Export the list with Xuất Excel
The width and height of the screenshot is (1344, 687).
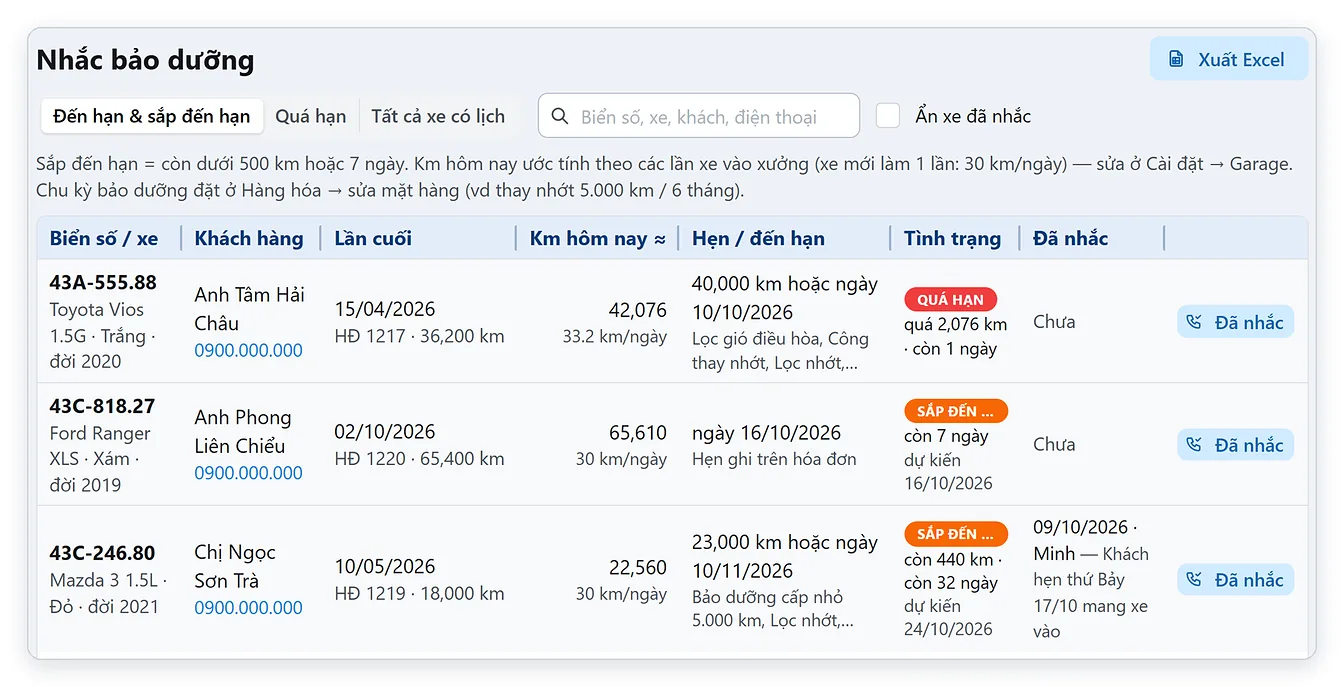pos(1229,59)
